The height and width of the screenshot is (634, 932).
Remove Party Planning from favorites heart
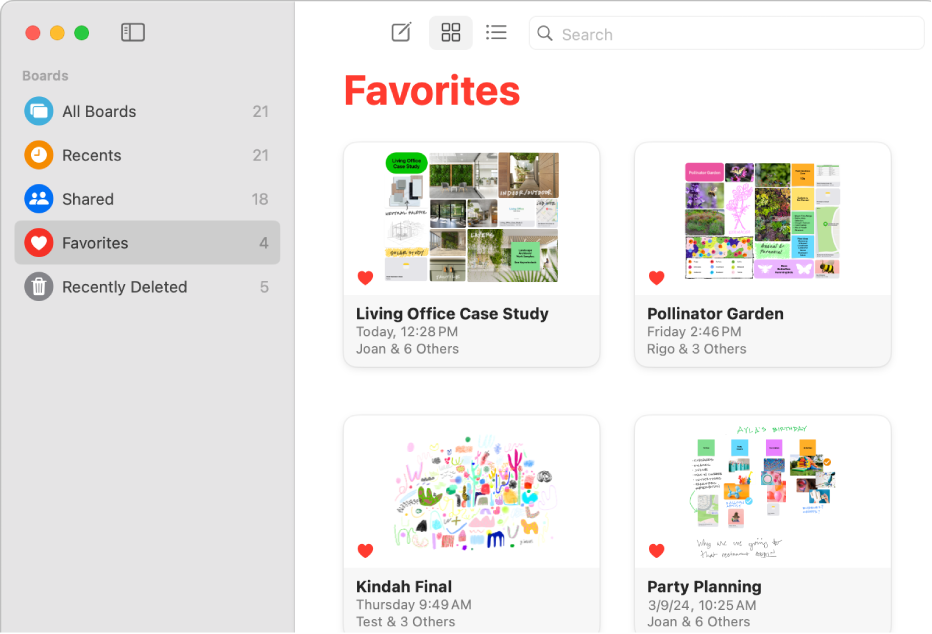(x=656, y=550)
